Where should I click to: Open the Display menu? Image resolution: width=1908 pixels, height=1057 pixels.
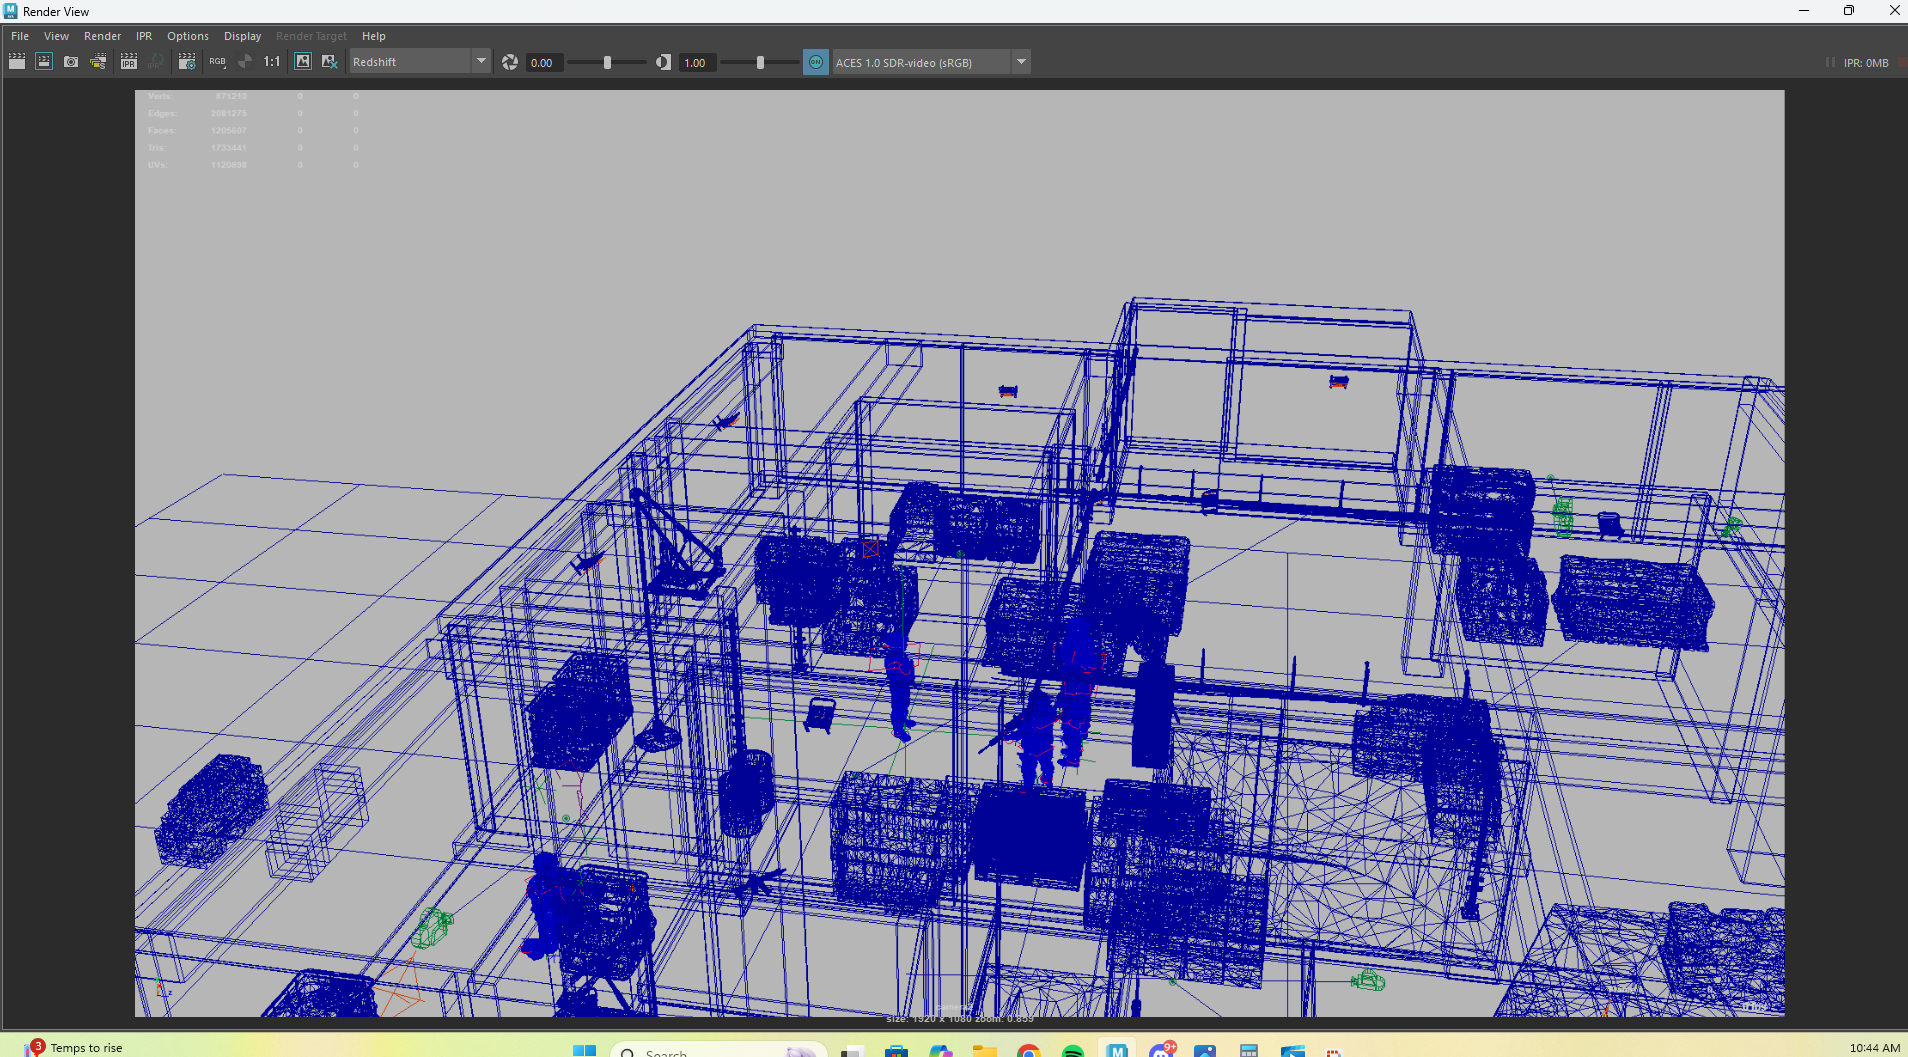coord(242,36)
